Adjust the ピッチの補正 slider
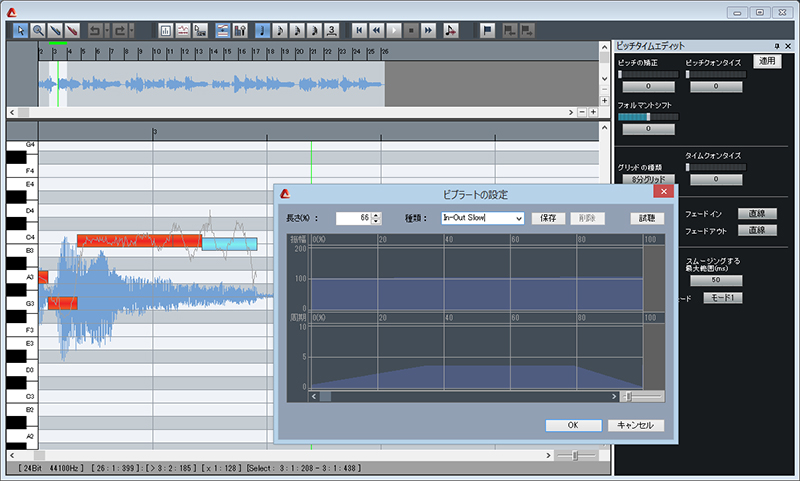800x481 pixels. (x=648, y=74)
